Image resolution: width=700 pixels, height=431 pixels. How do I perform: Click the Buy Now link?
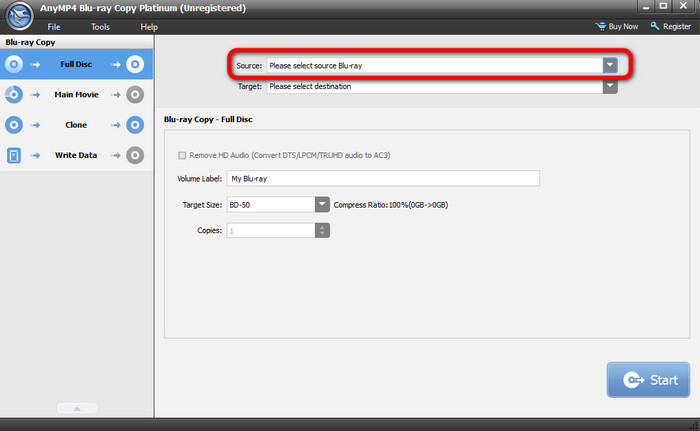tap(623, 26)
